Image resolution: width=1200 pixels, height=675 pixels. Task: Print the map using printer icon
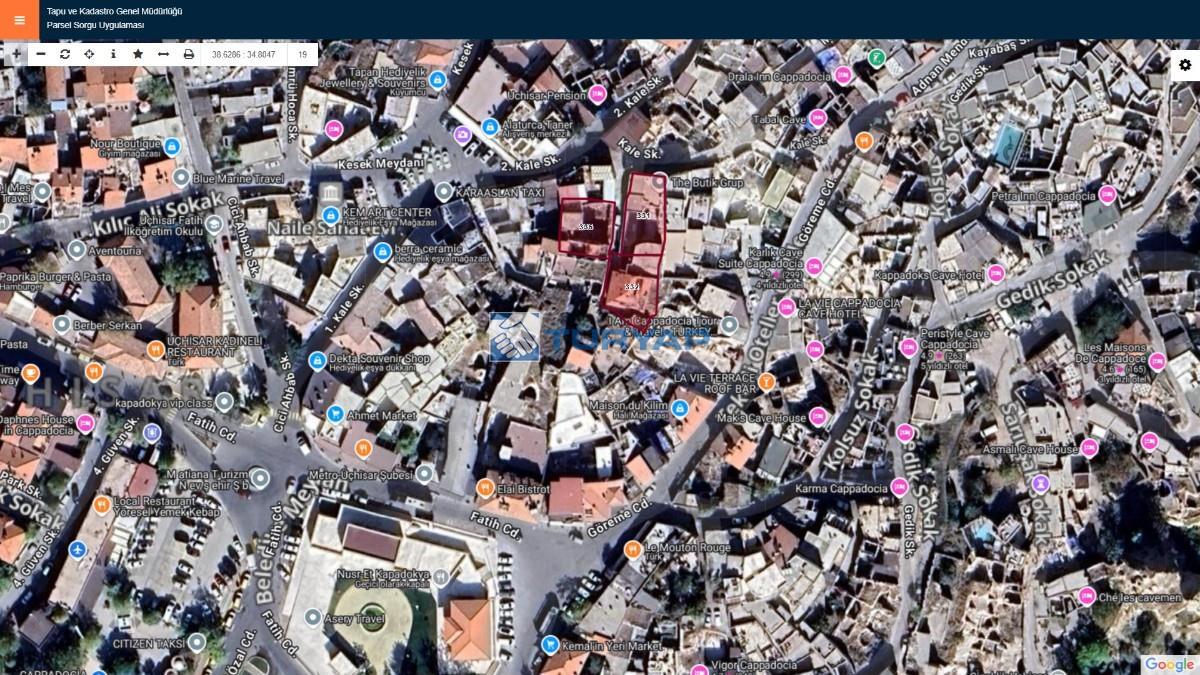(188, 54)
